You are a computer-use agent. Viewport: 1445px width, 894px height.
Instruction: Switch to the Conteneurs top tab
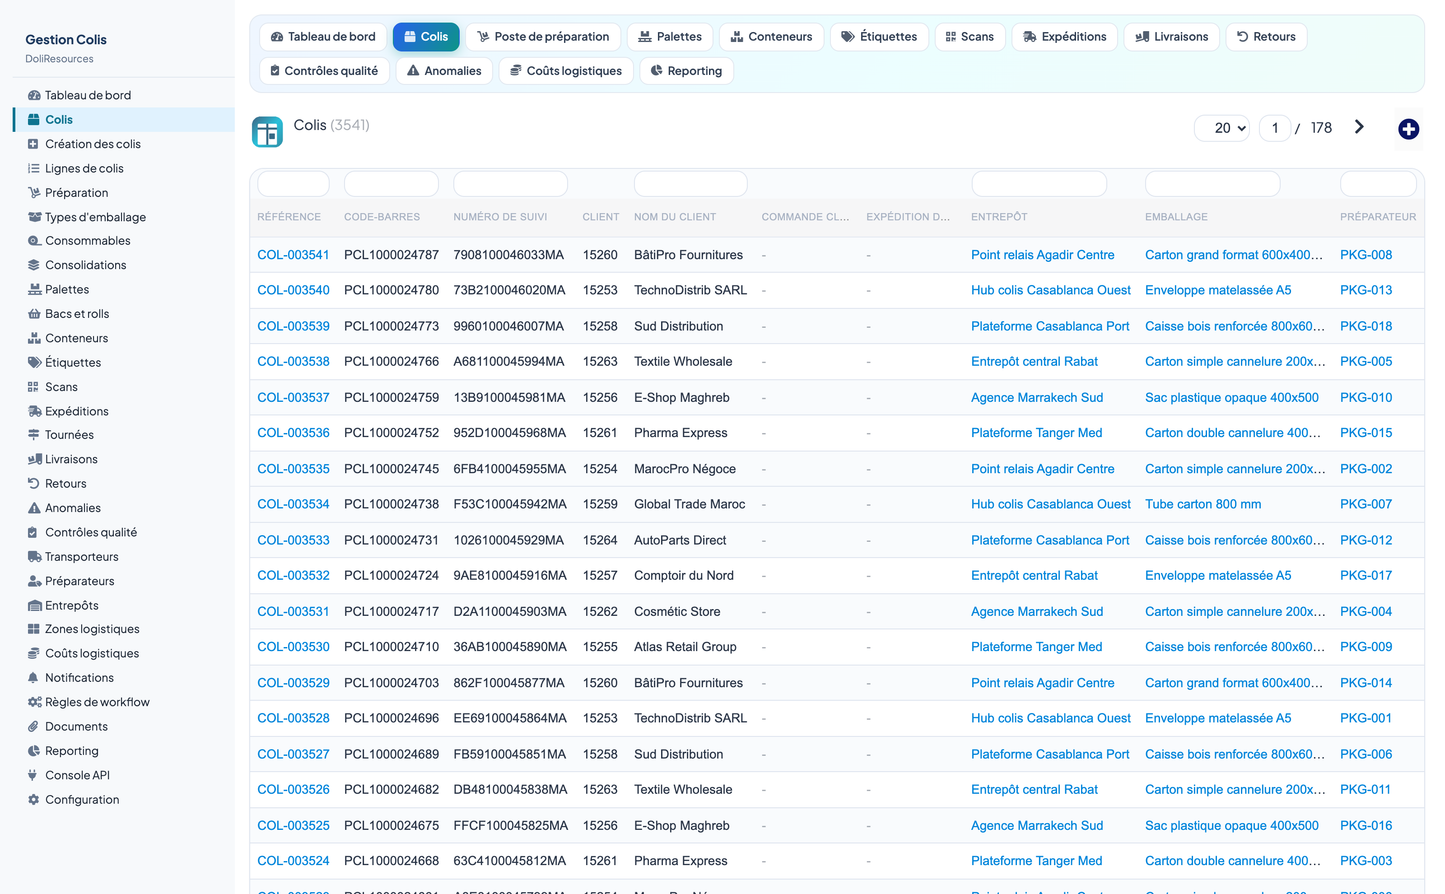[x=771, y=37]
